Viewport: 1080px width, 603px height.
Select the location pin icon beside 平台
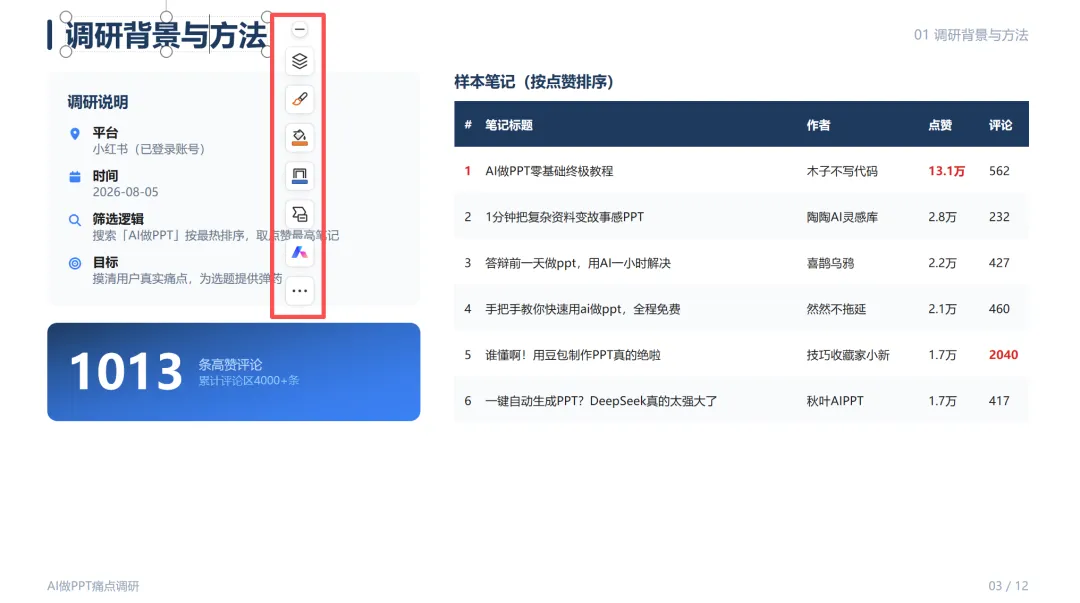click(x=75, y=134)
